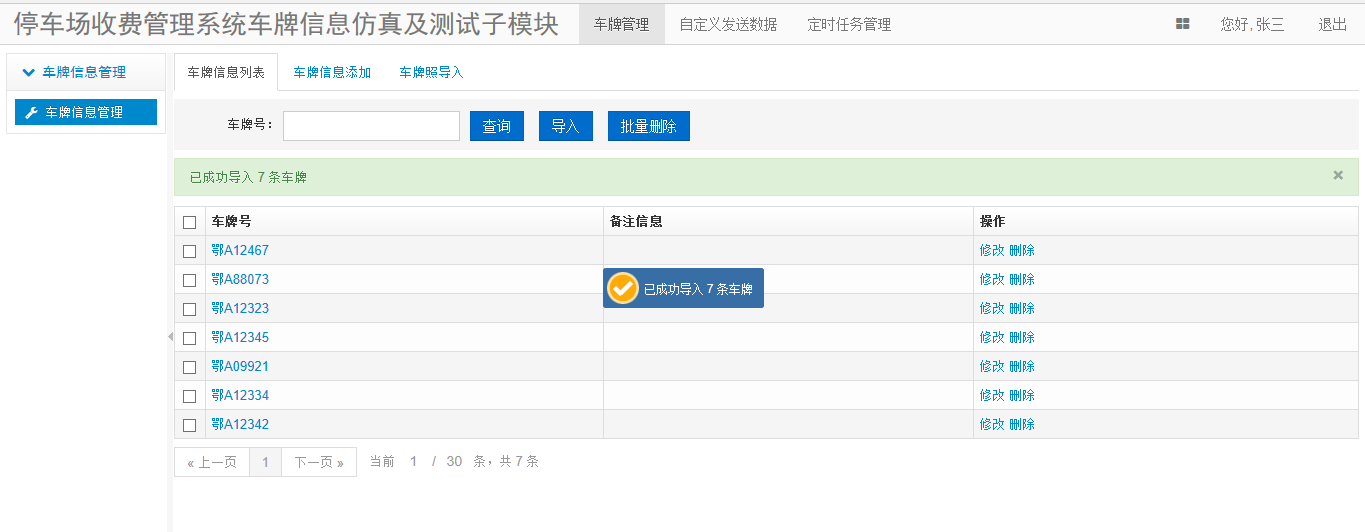Go to next page with 下一页

point(319,462)
